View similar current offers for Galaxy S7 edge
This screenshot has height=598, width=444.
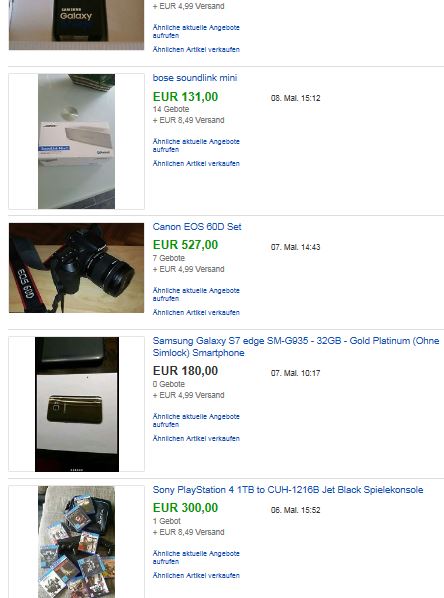click(x=196, y=420)
